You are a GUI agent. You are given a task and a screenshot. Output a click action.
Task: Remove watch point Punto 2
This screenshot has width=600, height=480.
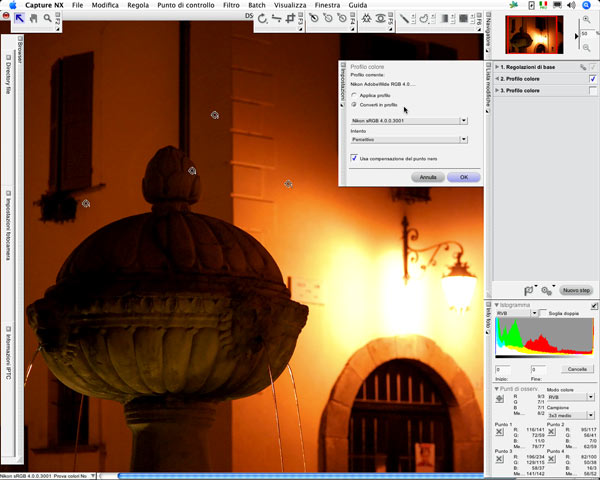[x=551, y=432]
